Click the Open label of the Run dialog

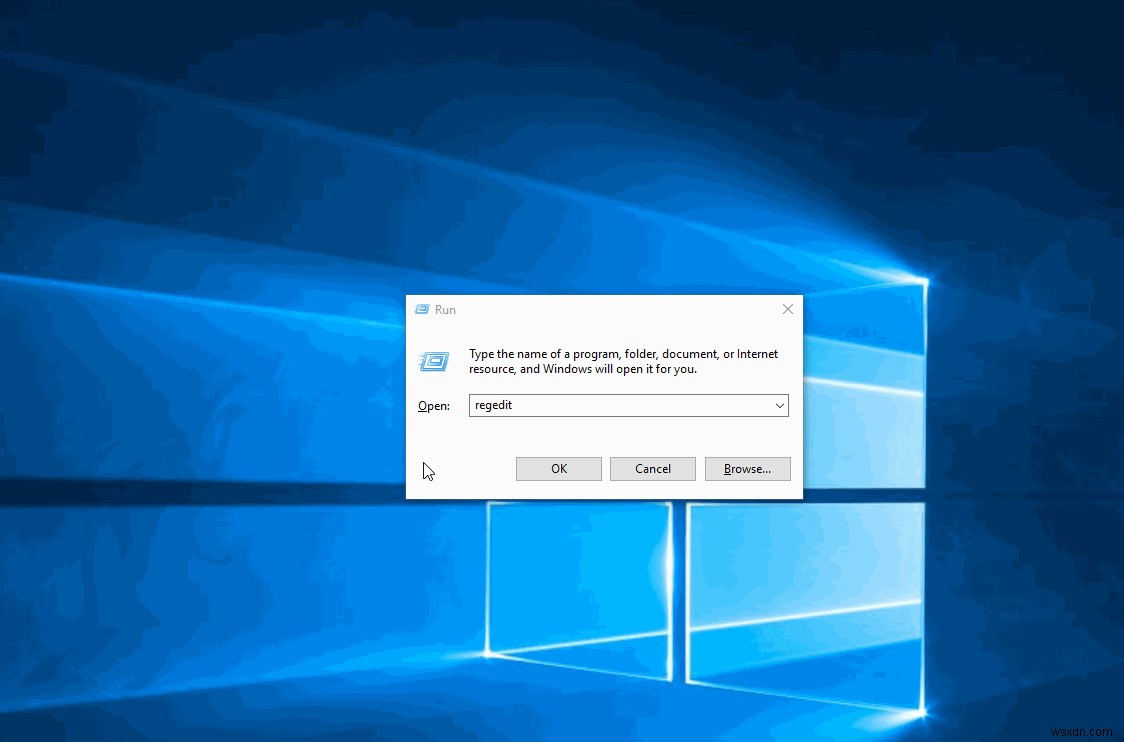tap(433, 405)
